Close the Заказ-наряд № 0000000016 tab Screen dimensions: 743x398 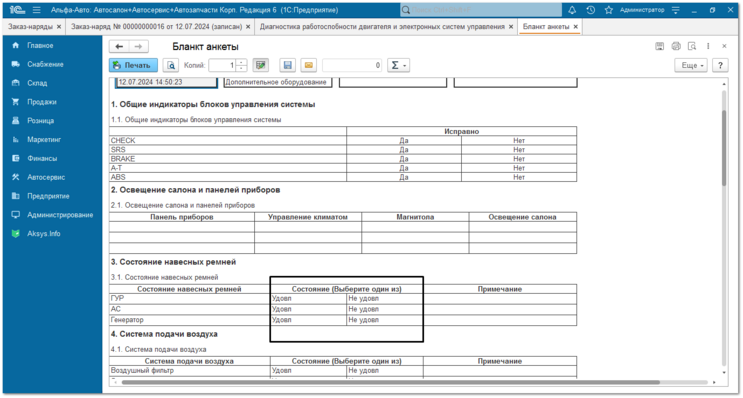pos(248,27)
